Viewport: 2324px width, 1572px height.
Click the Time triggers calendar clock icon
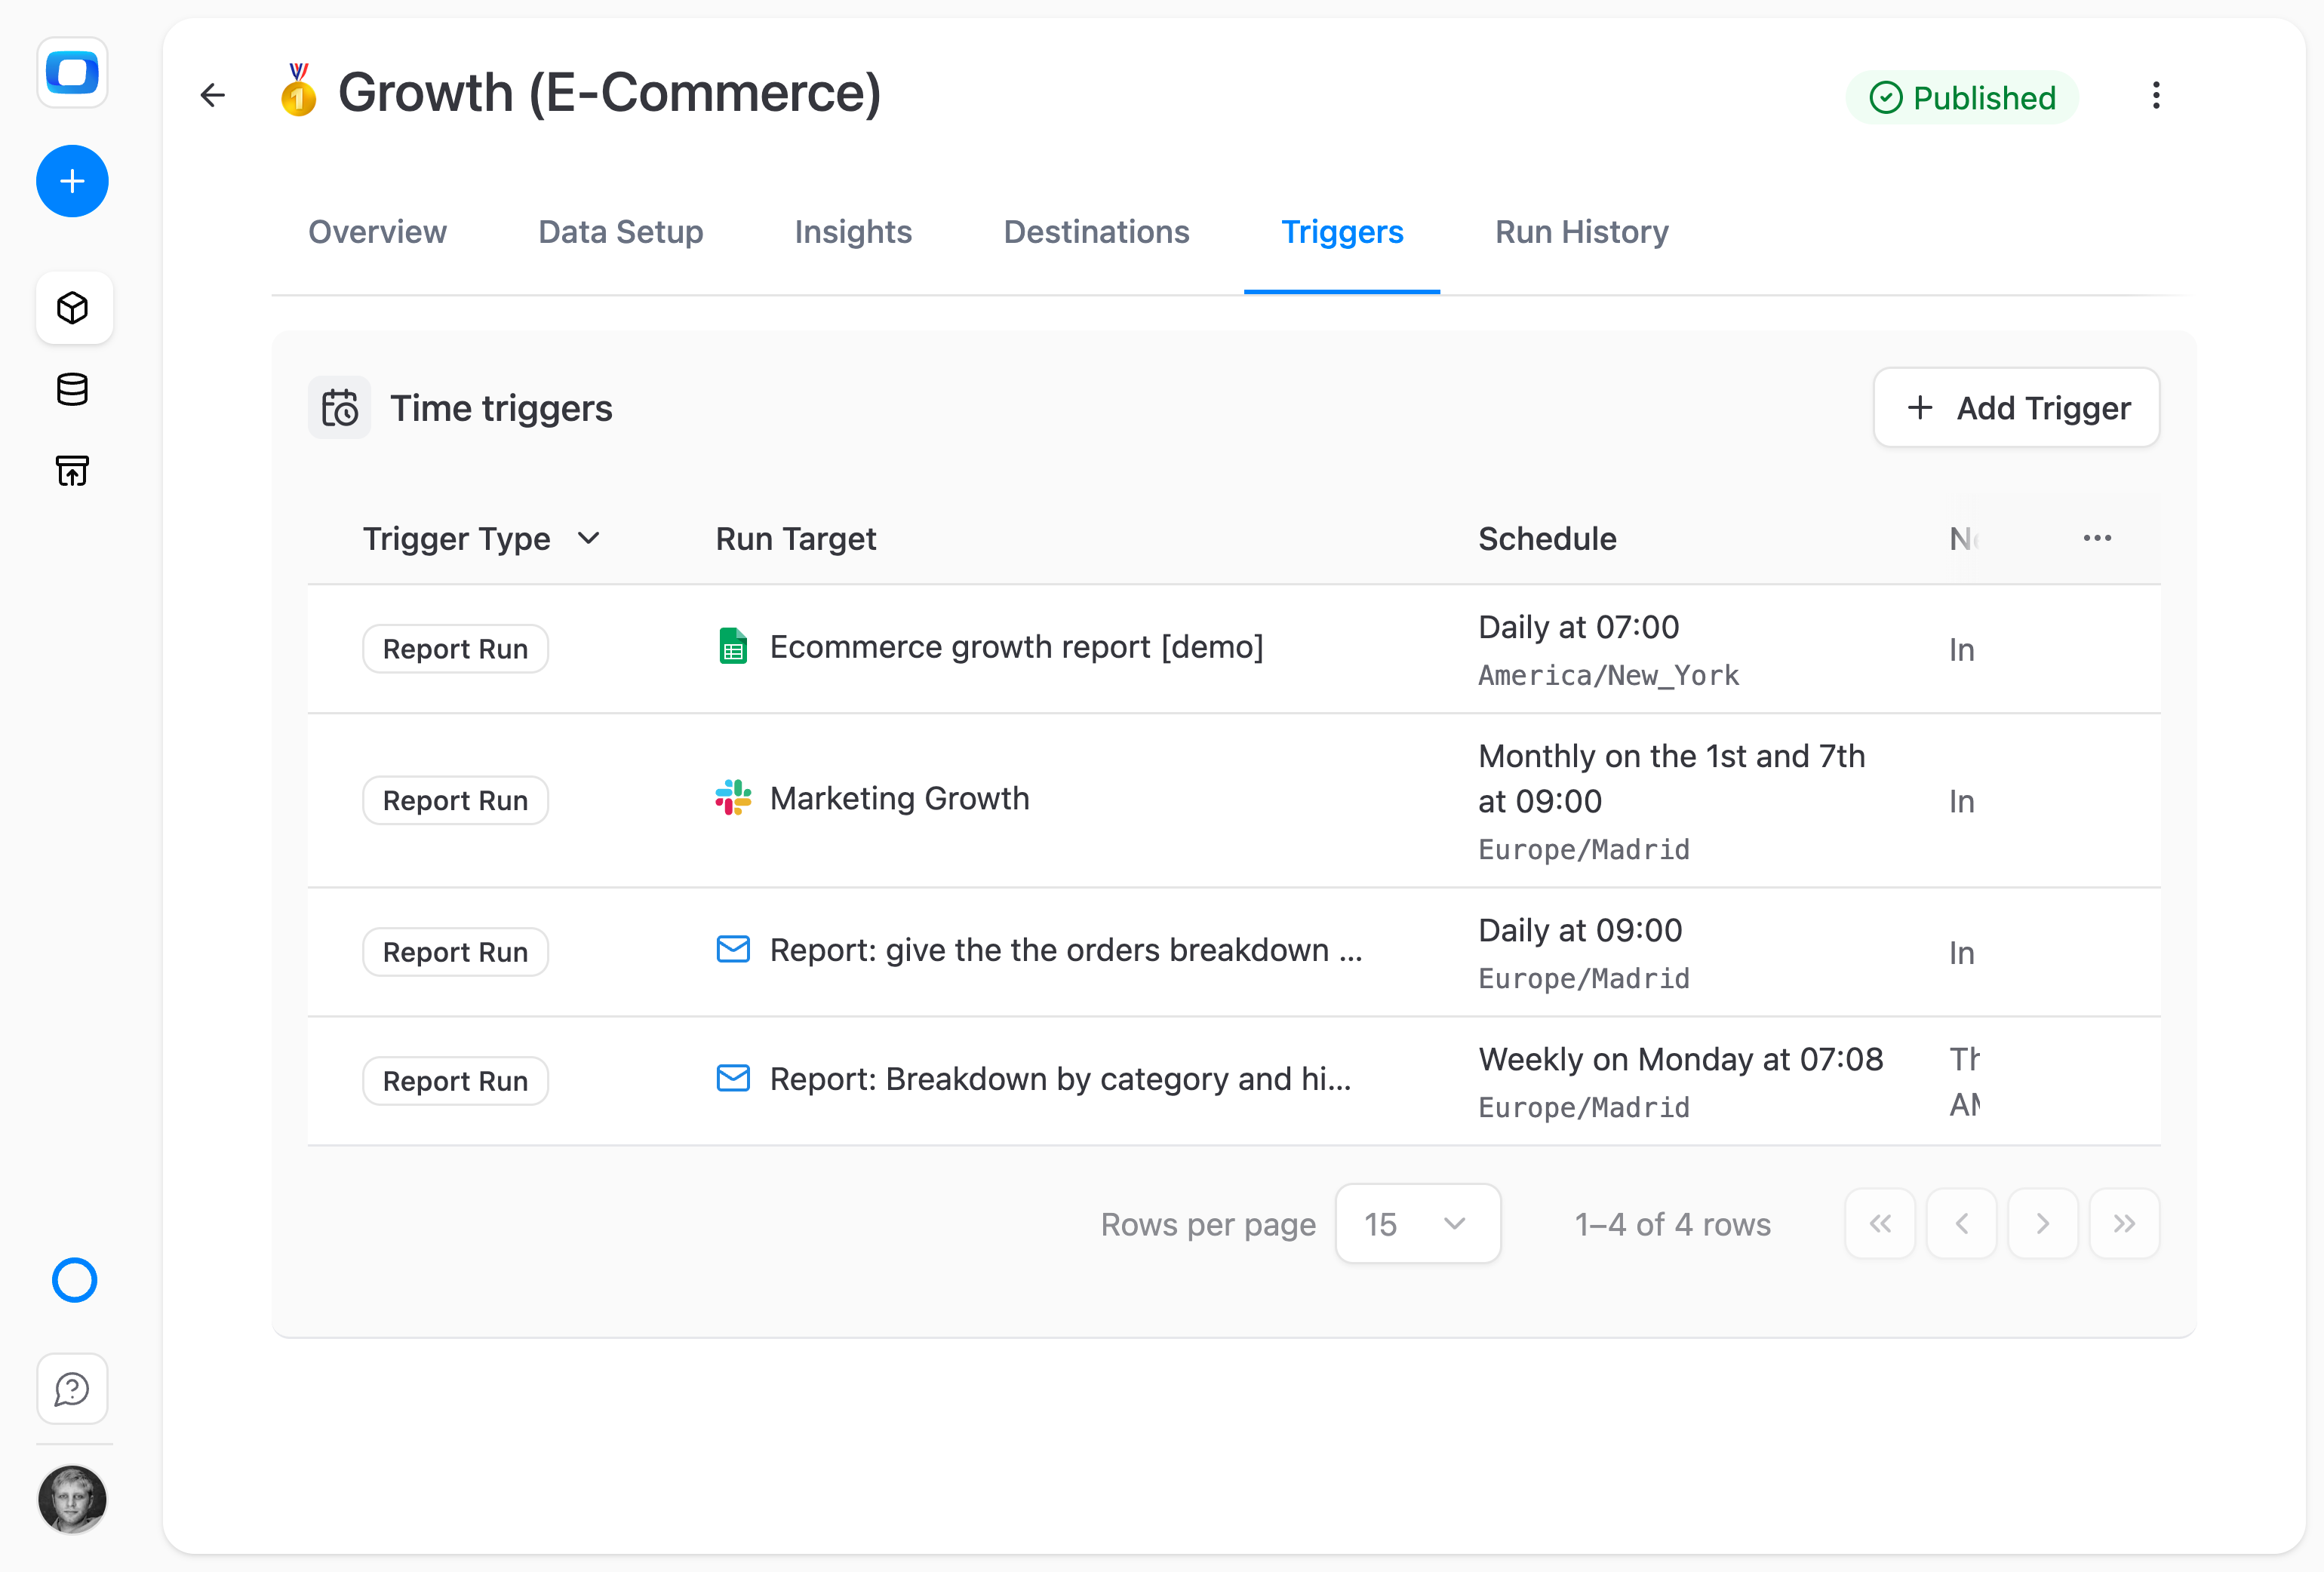coord(340,408)
